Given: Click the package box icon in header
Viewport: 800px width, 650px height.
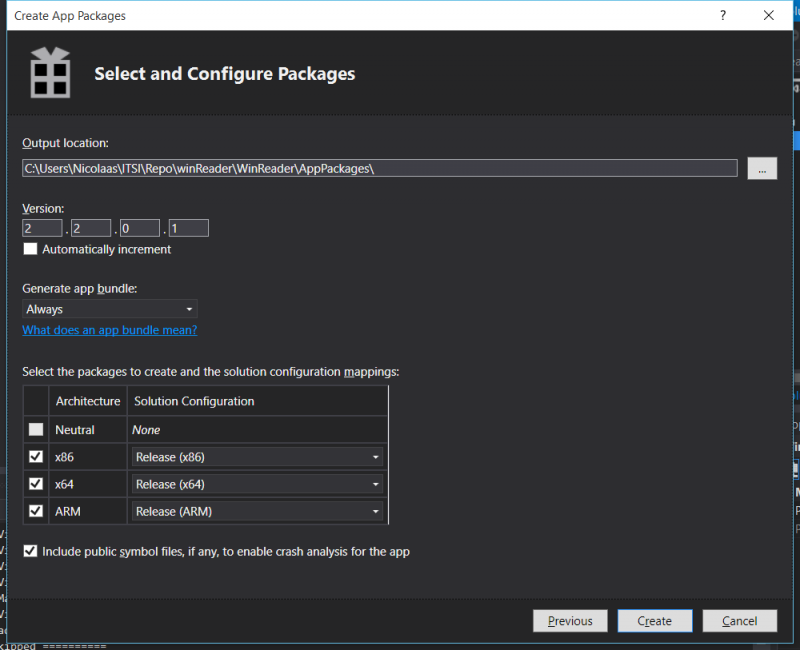Looking at the screenshot, I should coord(48,73).
